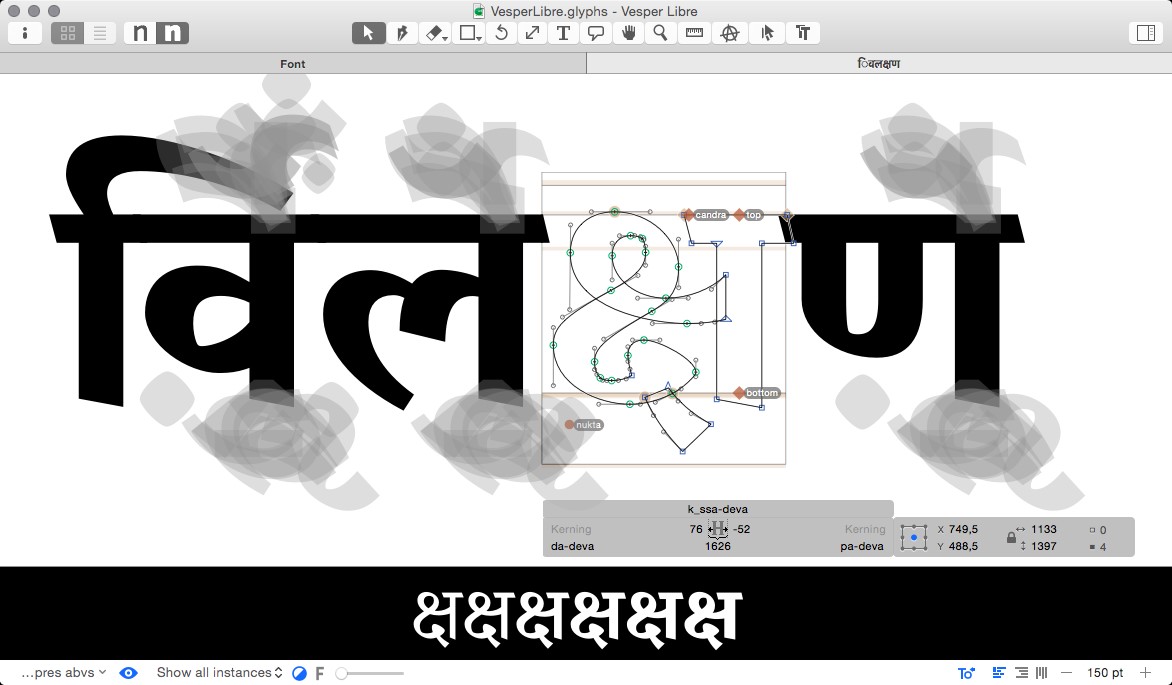
Task: Switch to the Font tab
Action: [292, 63]
